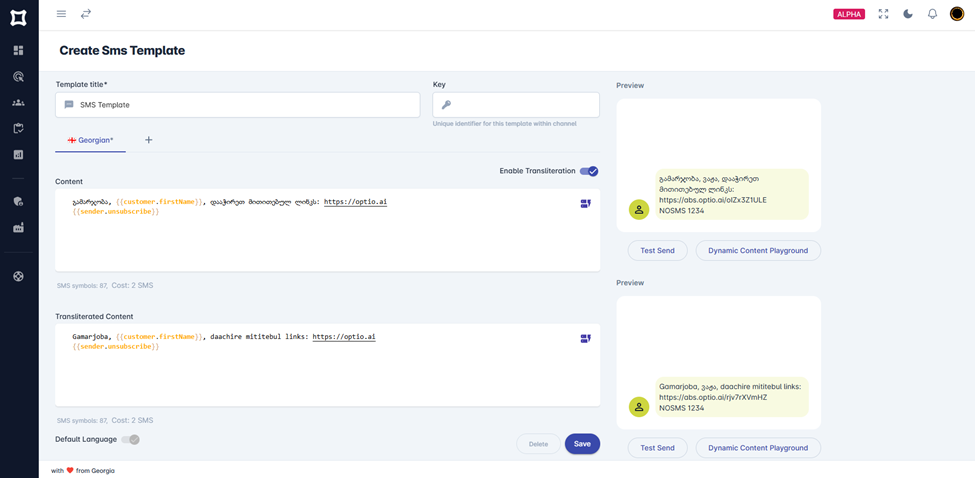
Task: Click the Delete button
Action: (538, 444)
